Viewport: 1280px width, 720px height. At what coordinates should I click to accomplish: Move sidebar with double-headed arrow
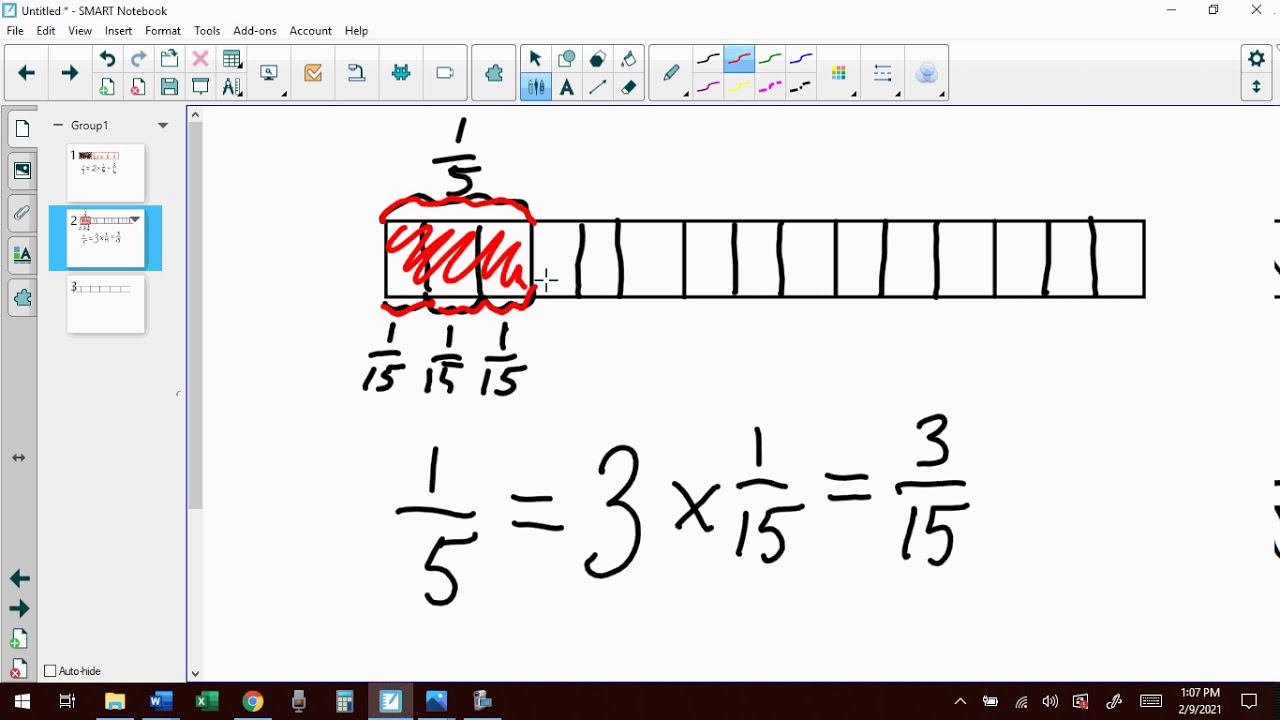[19, 458]
